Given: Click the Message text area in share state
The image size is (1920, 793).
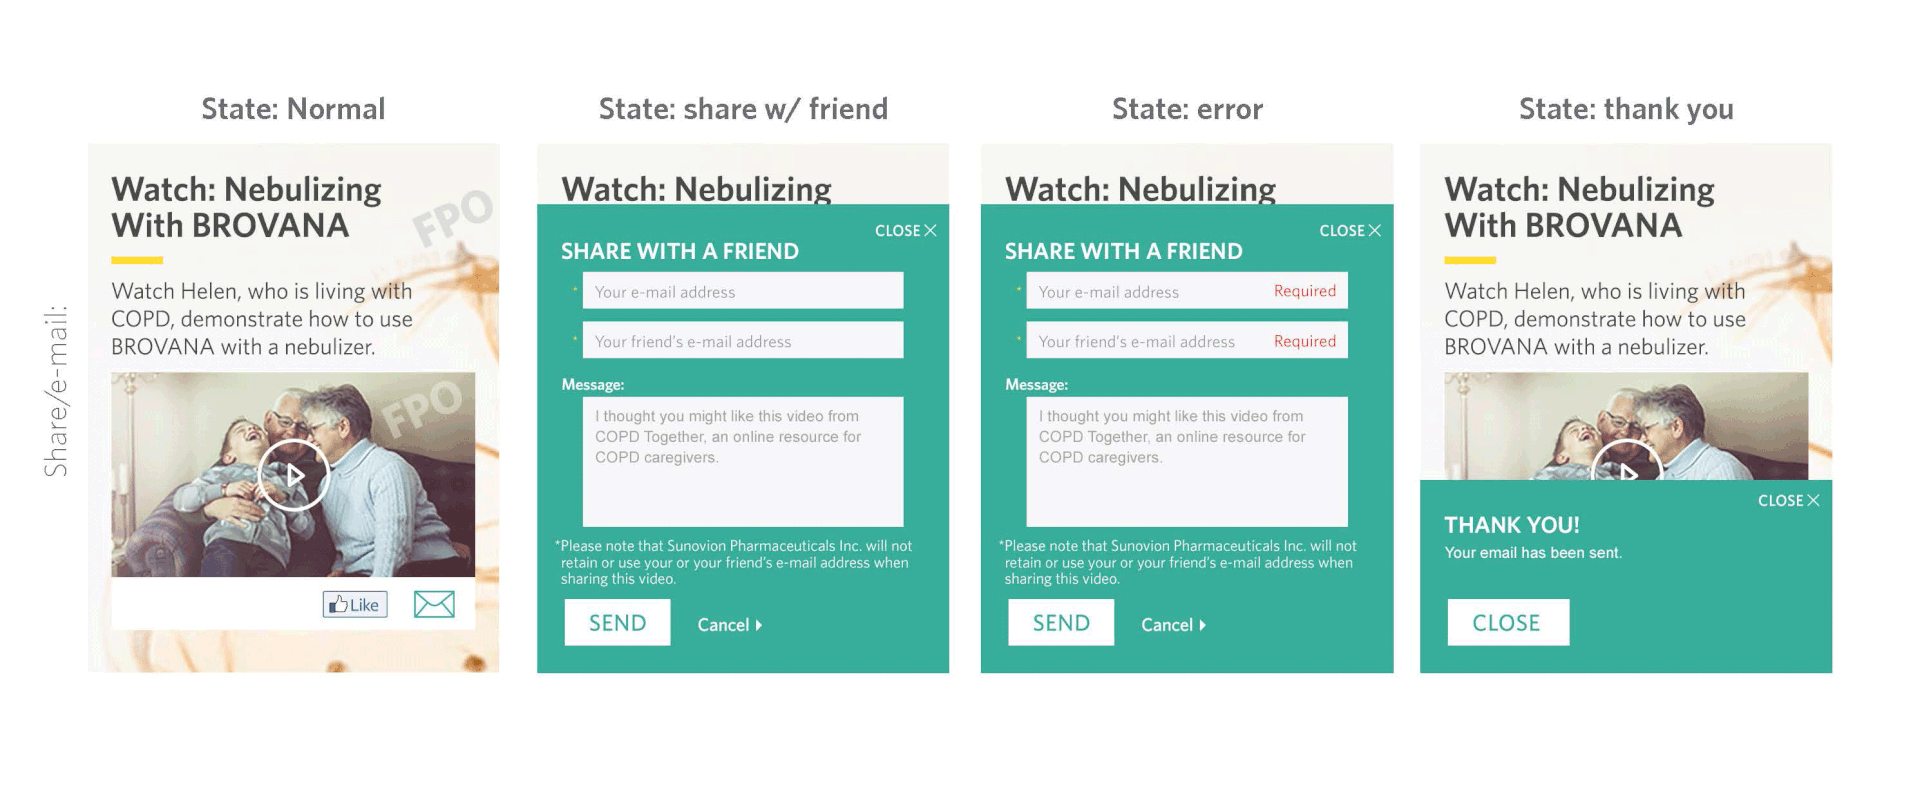Looking at the screenshot, I should [x=743, y=461].
